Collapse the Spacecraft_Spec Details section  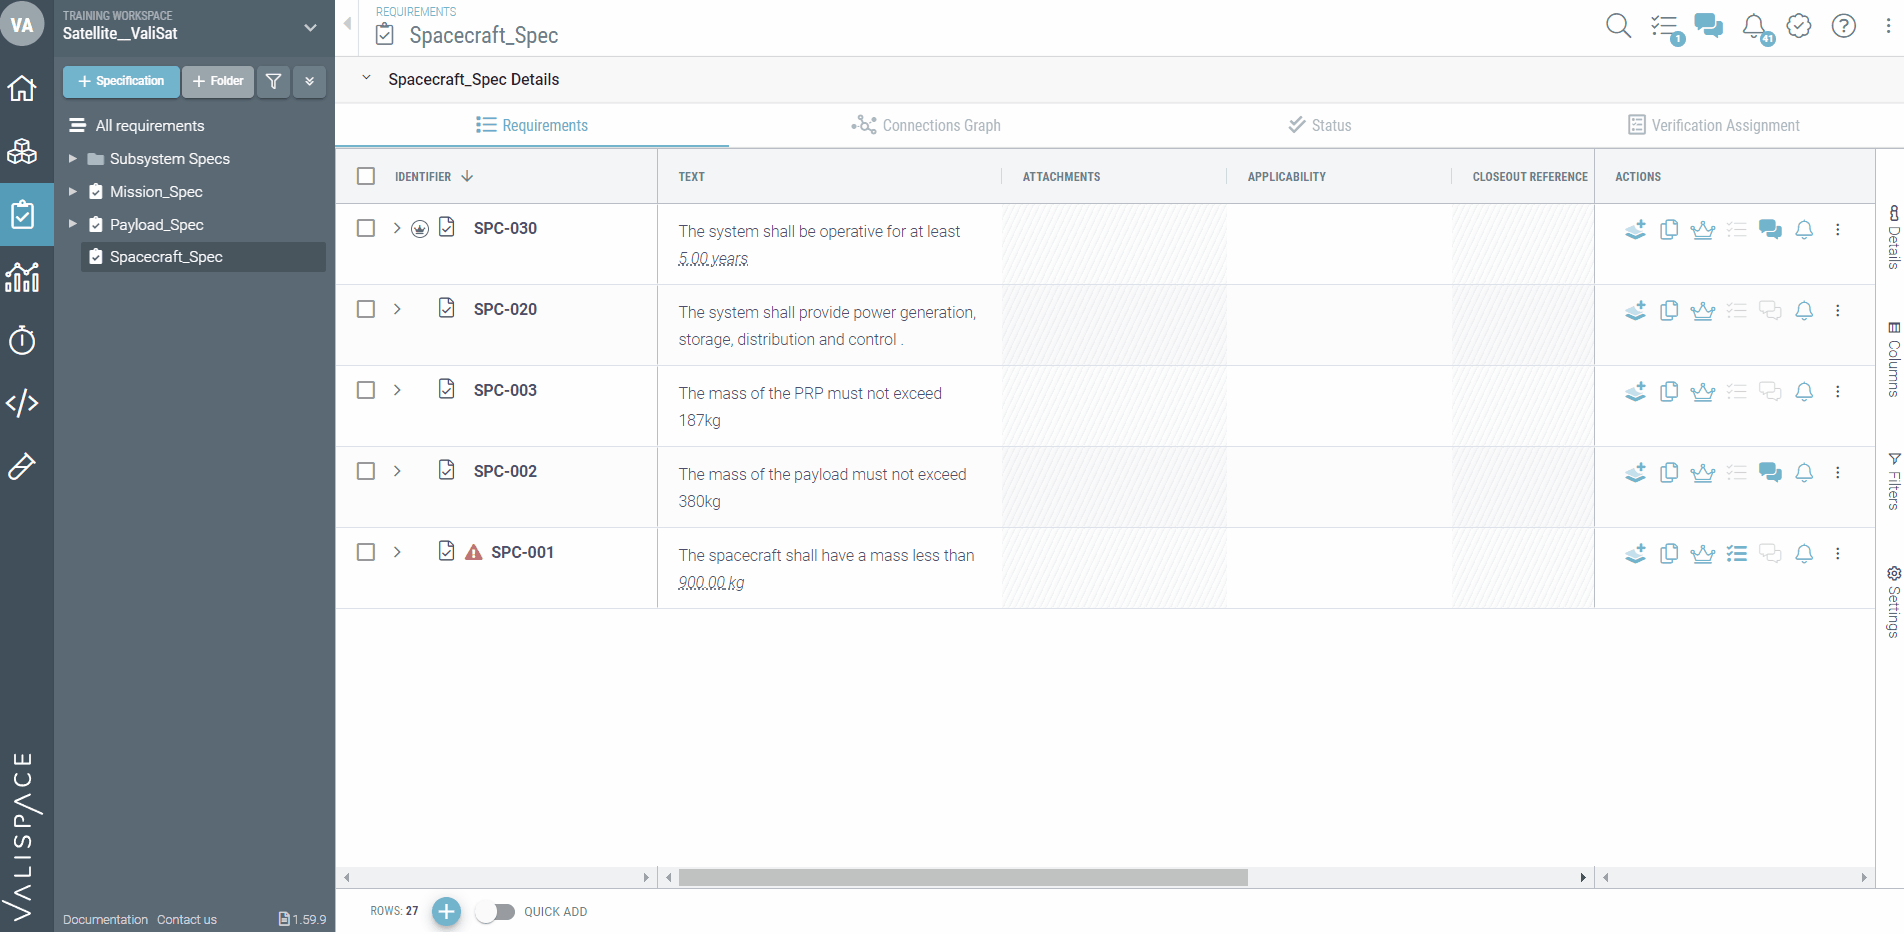(366, 79)
